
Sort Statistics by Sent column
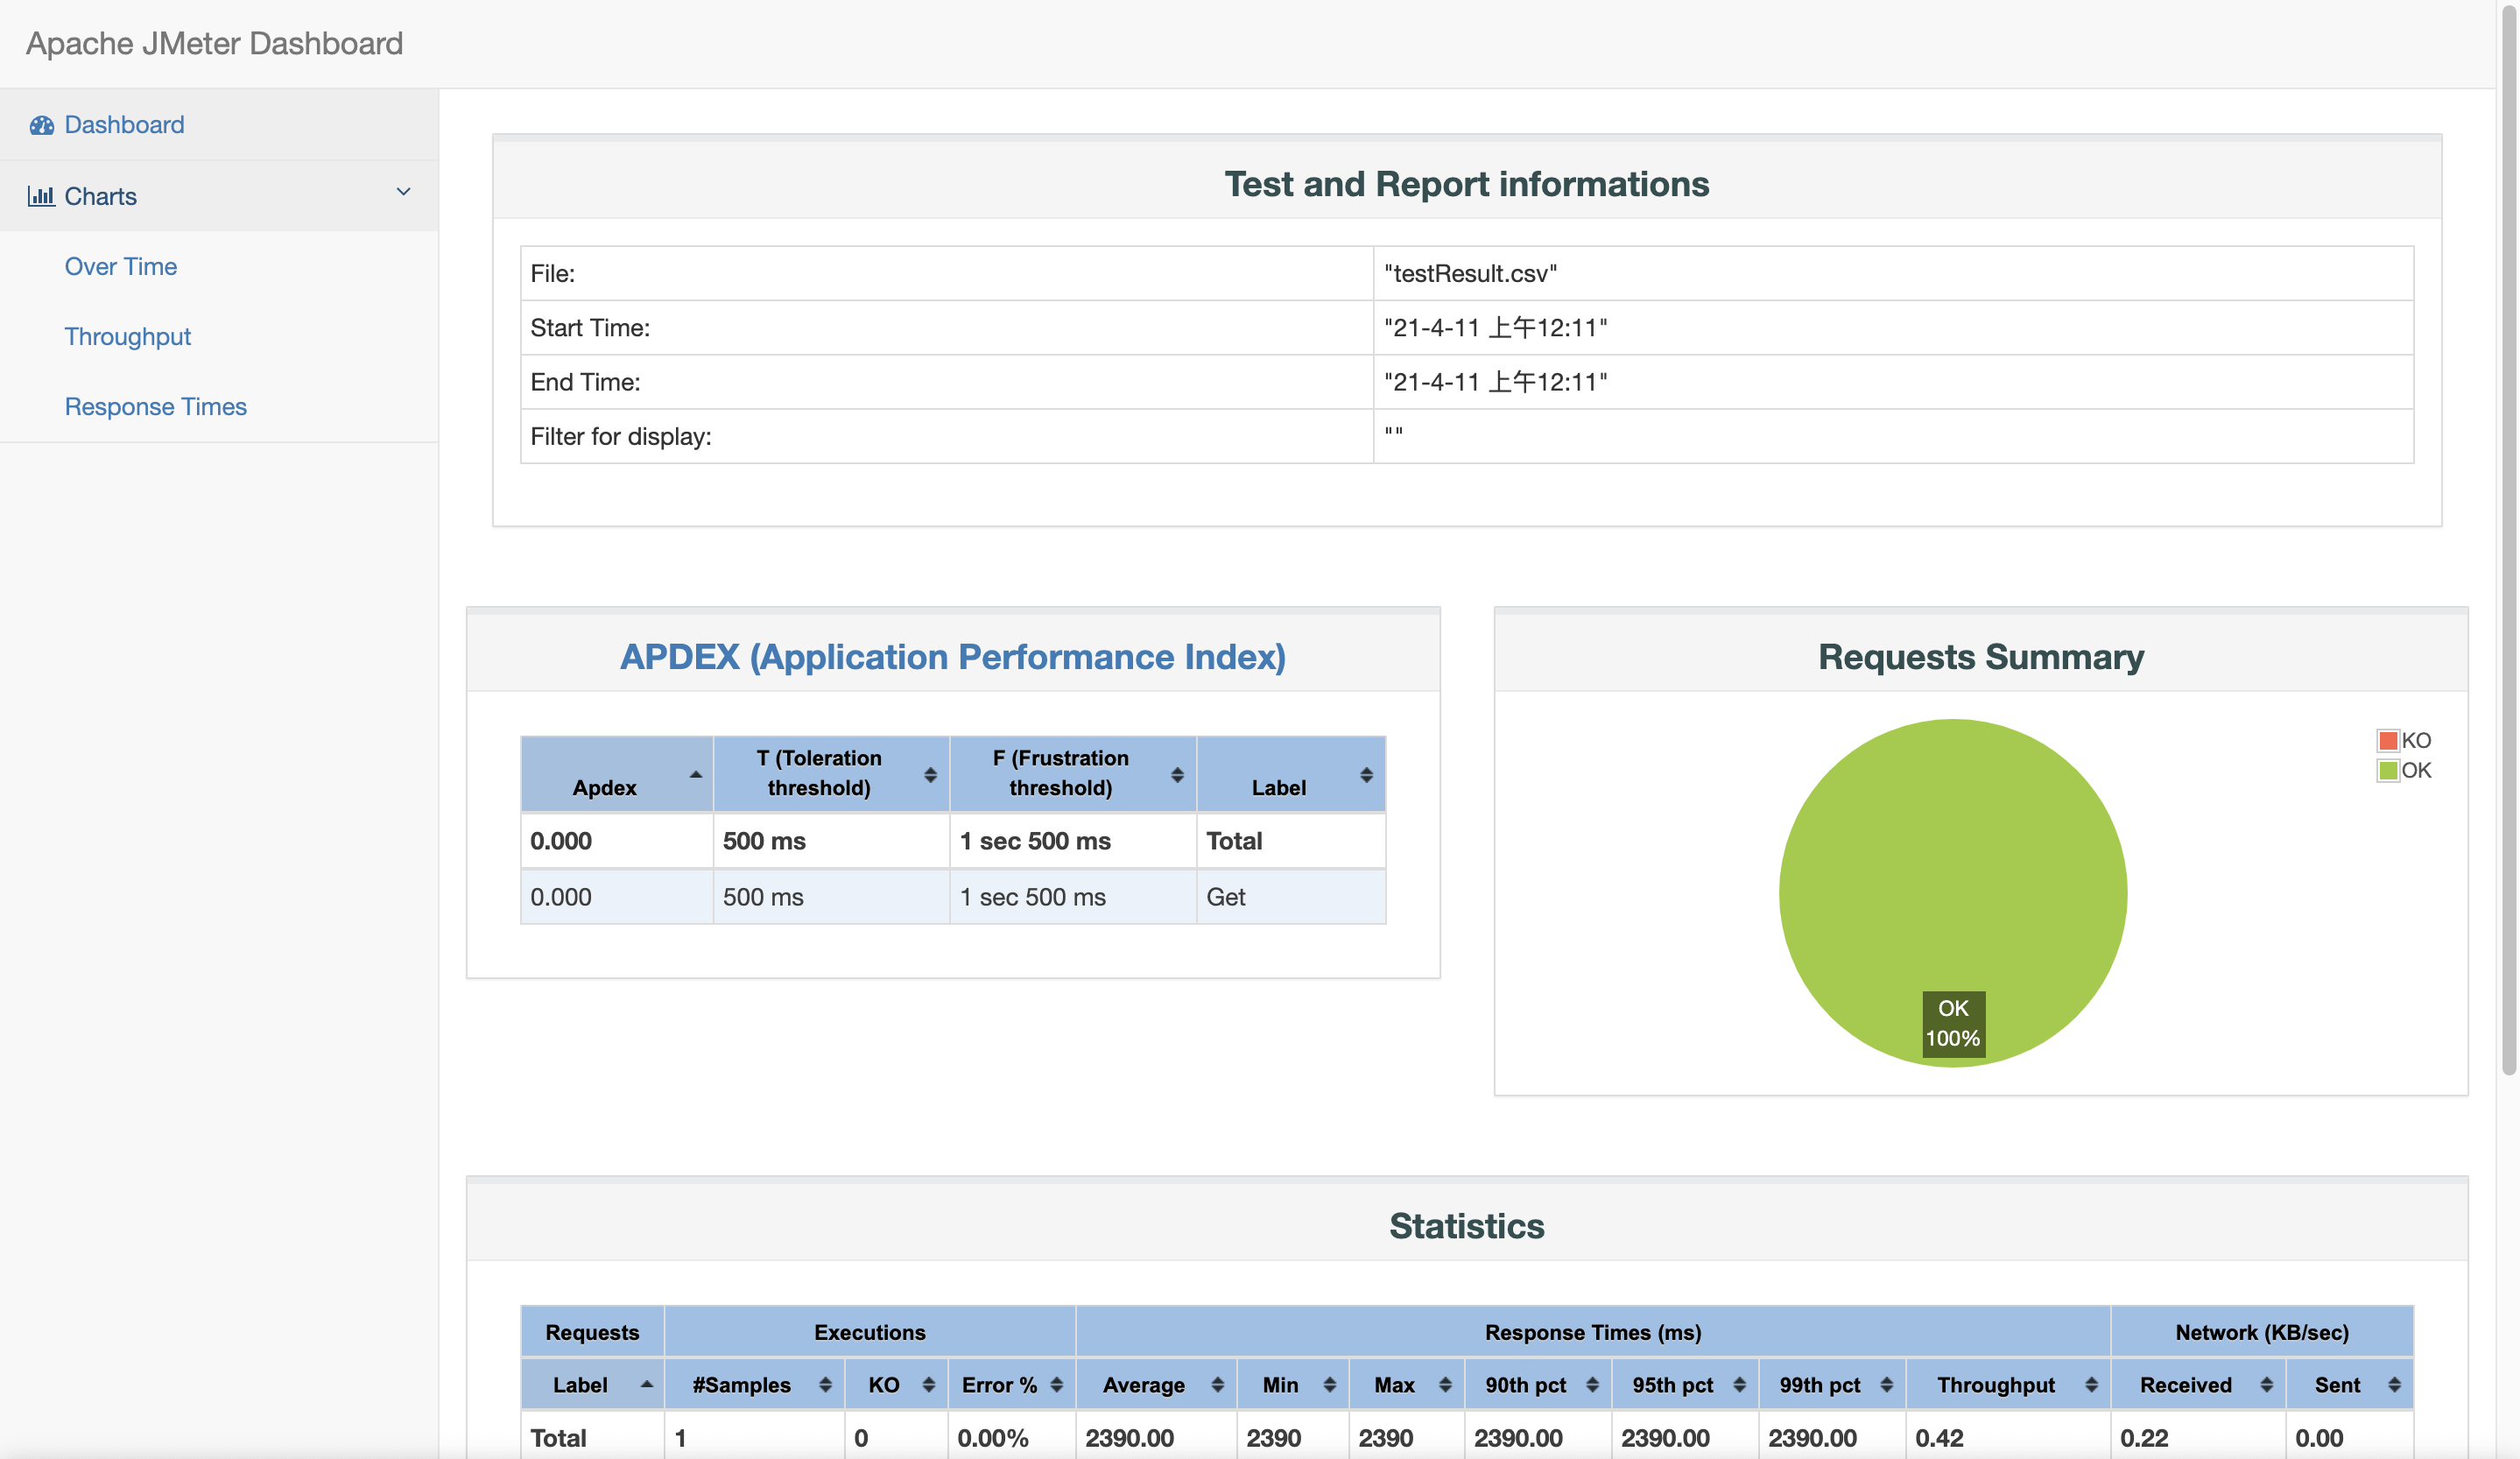coord(2350,1385)
